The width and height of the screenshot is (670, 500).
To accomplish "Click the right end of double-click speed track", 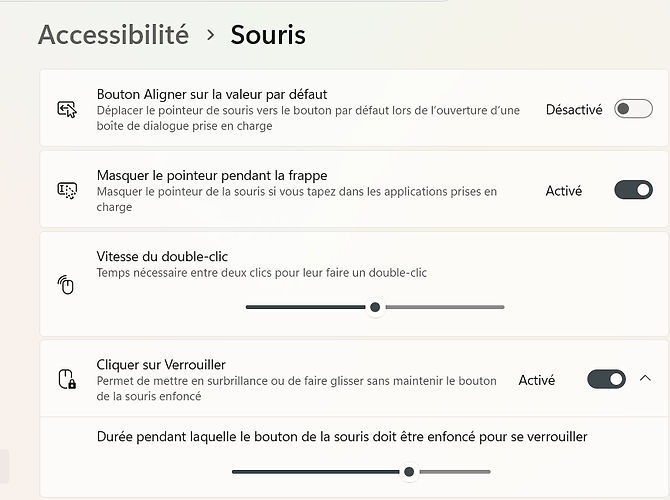I will pyautogui.click(x=502, y=307).
